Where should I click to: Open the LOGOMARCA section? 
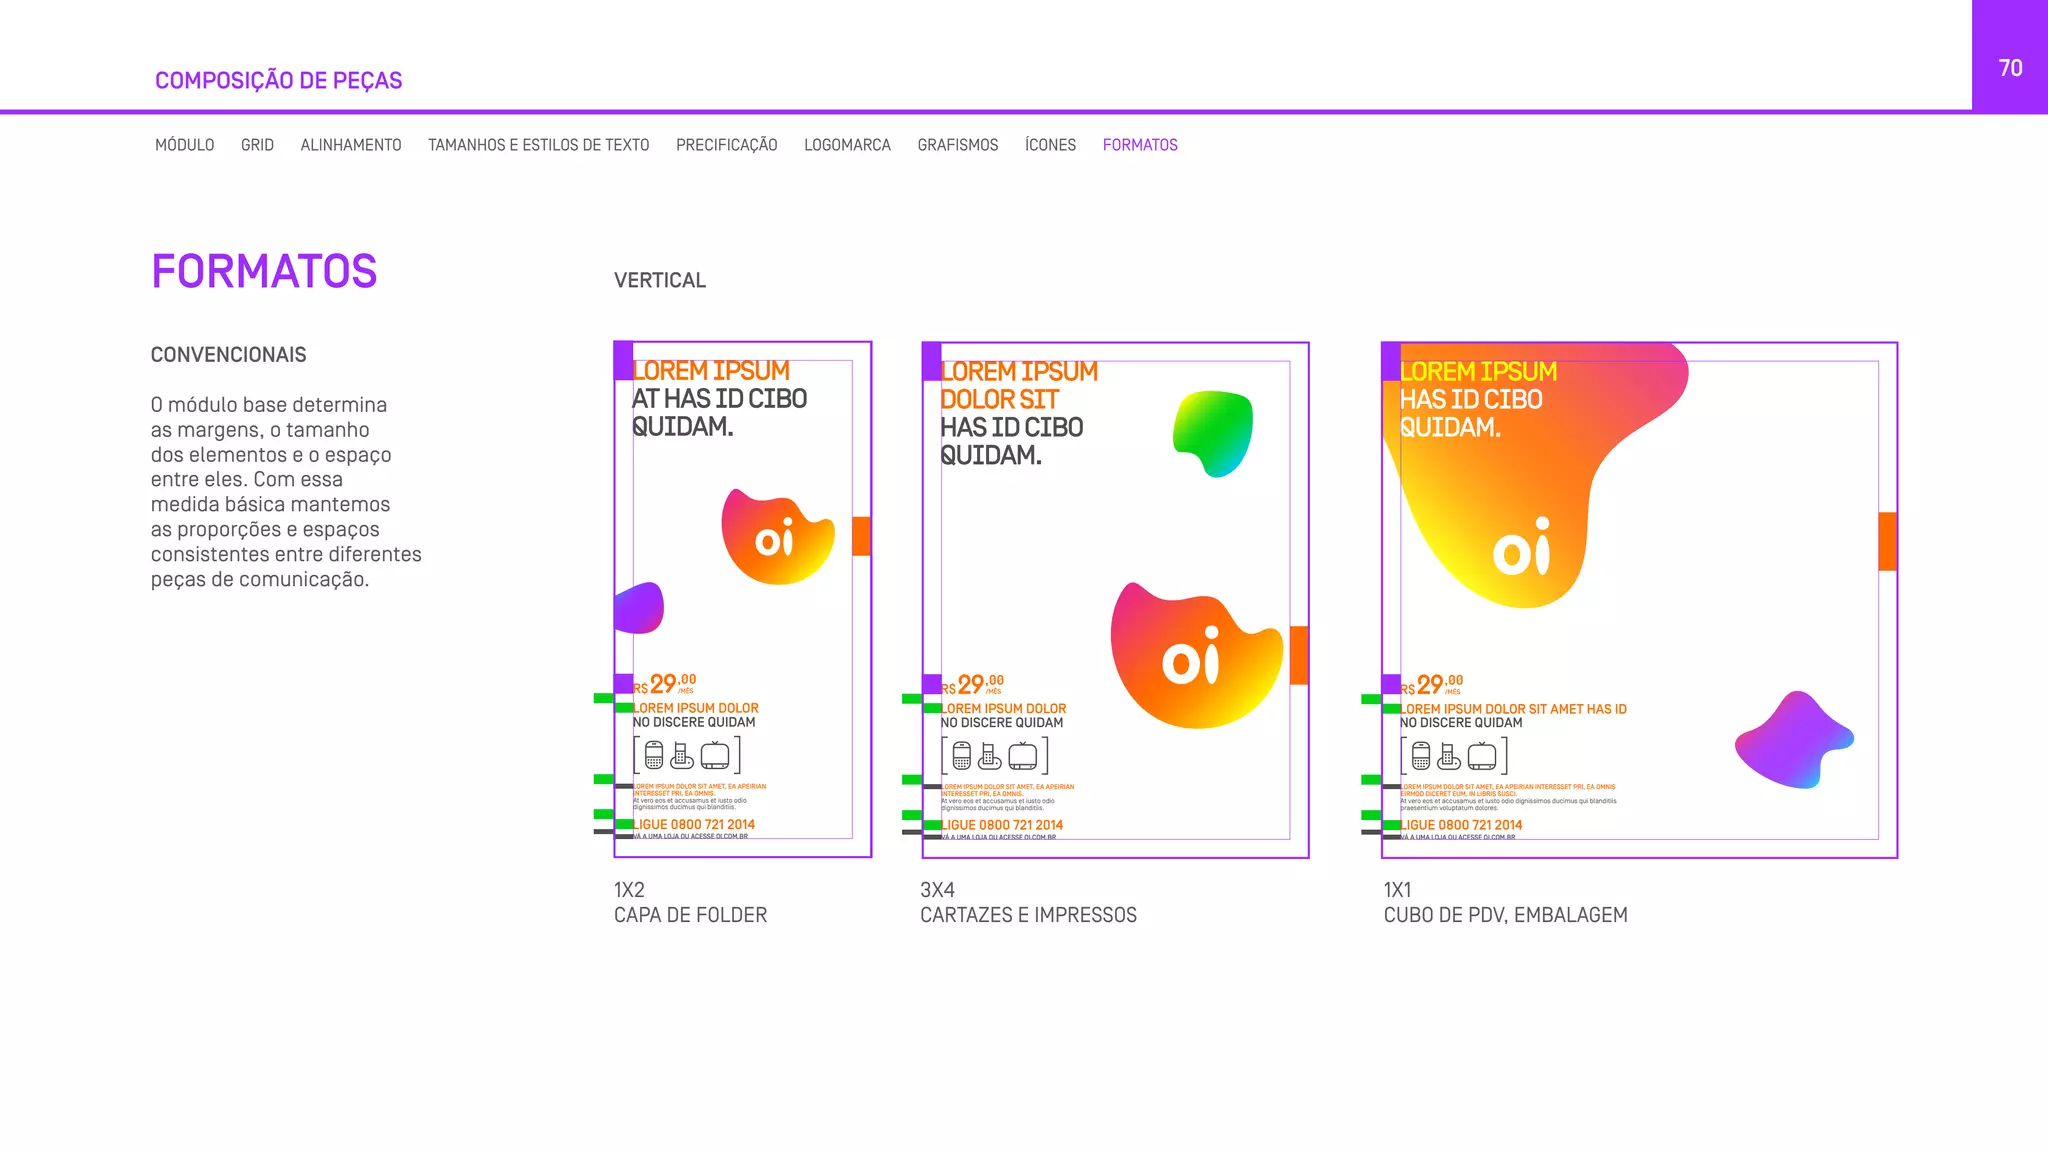coord(847,145)
